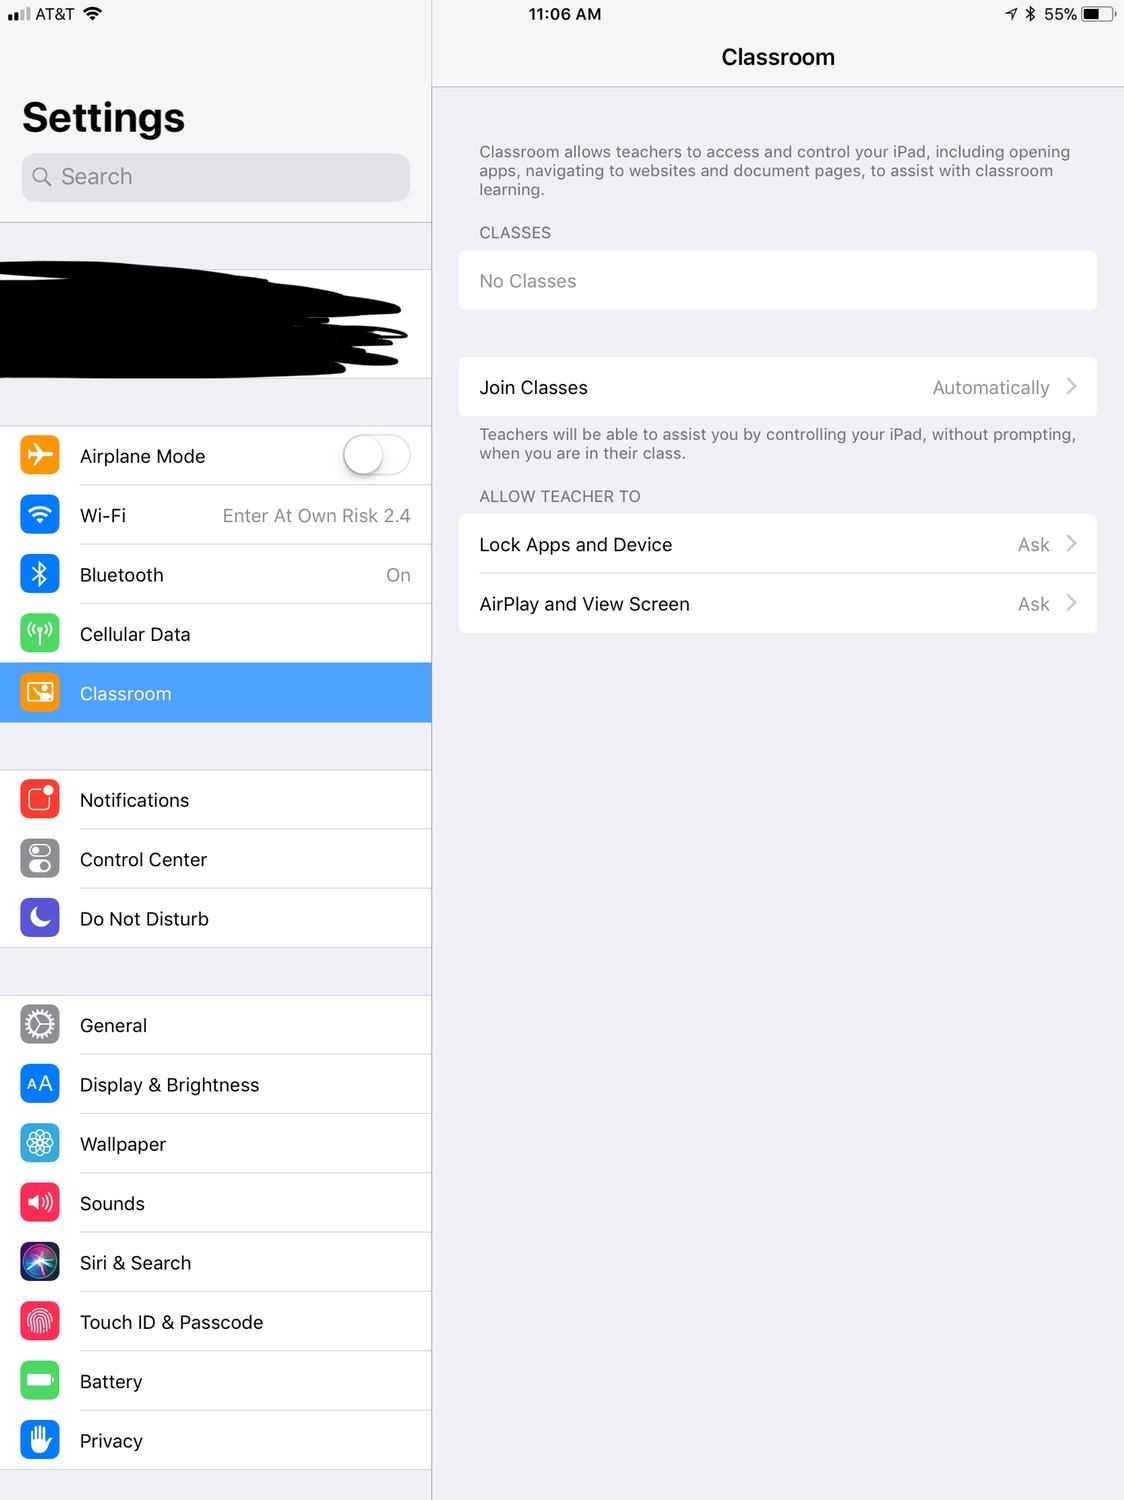
Task: Tap the green Cellular Data antenna icon
Action: pos(40,633)
